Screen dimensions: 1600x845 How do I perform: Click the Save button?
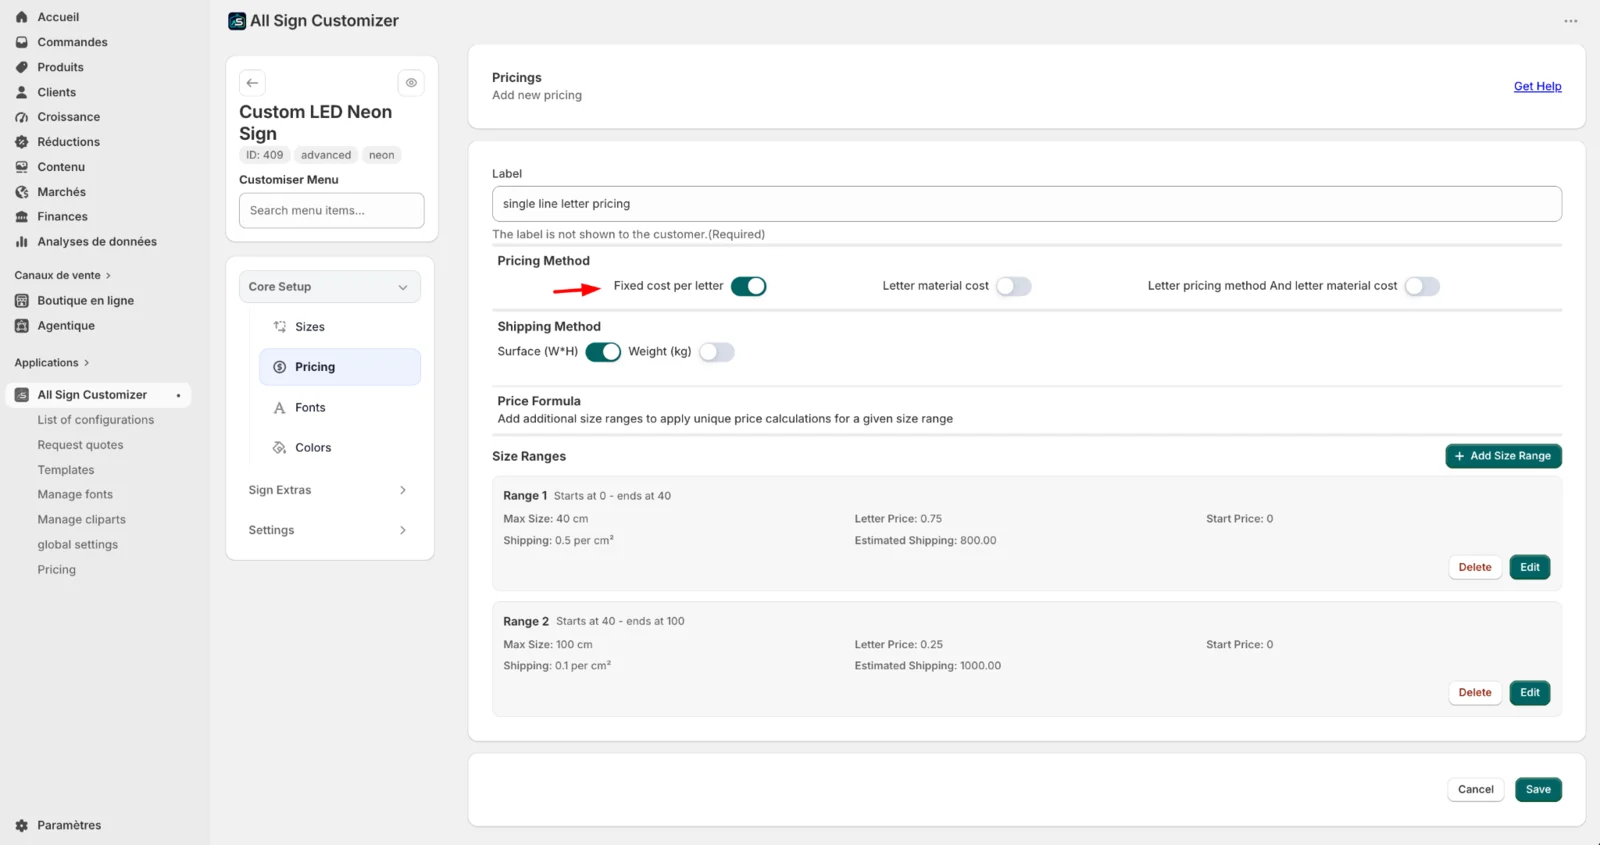pyautogui.click(x=1538, y=790)
